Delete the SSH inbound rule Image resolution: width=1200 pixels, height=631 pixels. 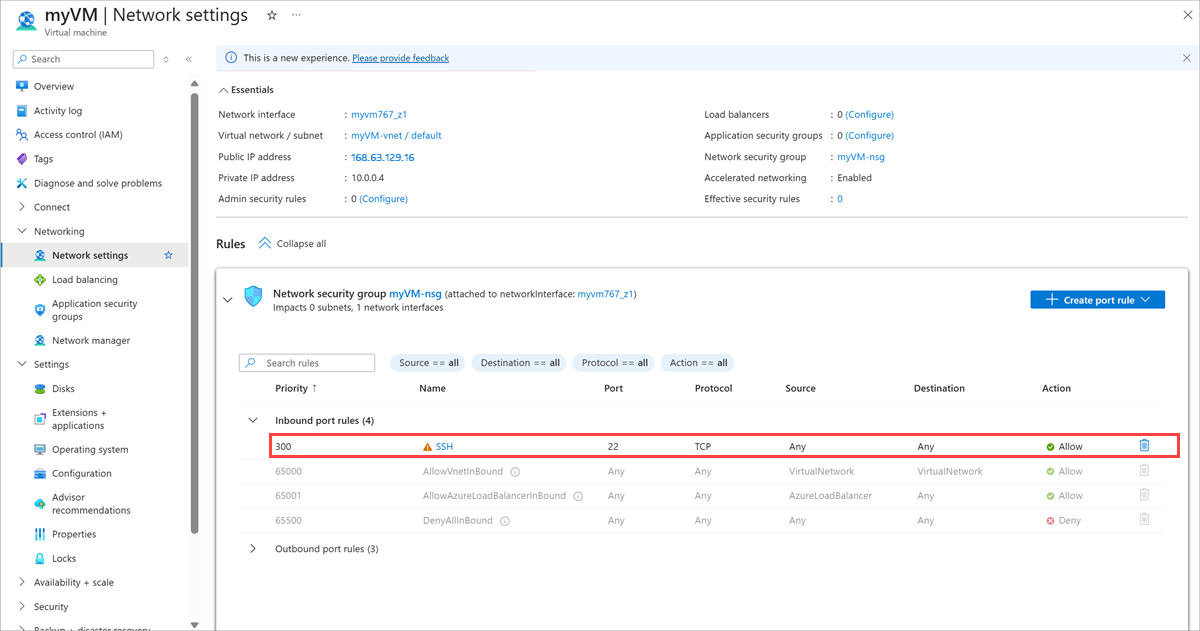1144,446
